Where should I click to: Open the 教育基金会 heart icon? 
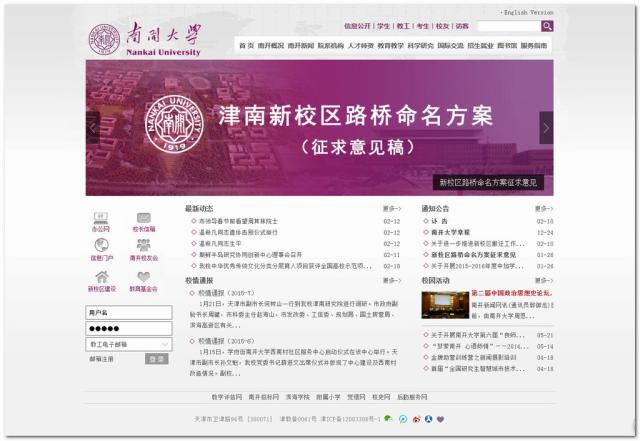pos(144,276)
